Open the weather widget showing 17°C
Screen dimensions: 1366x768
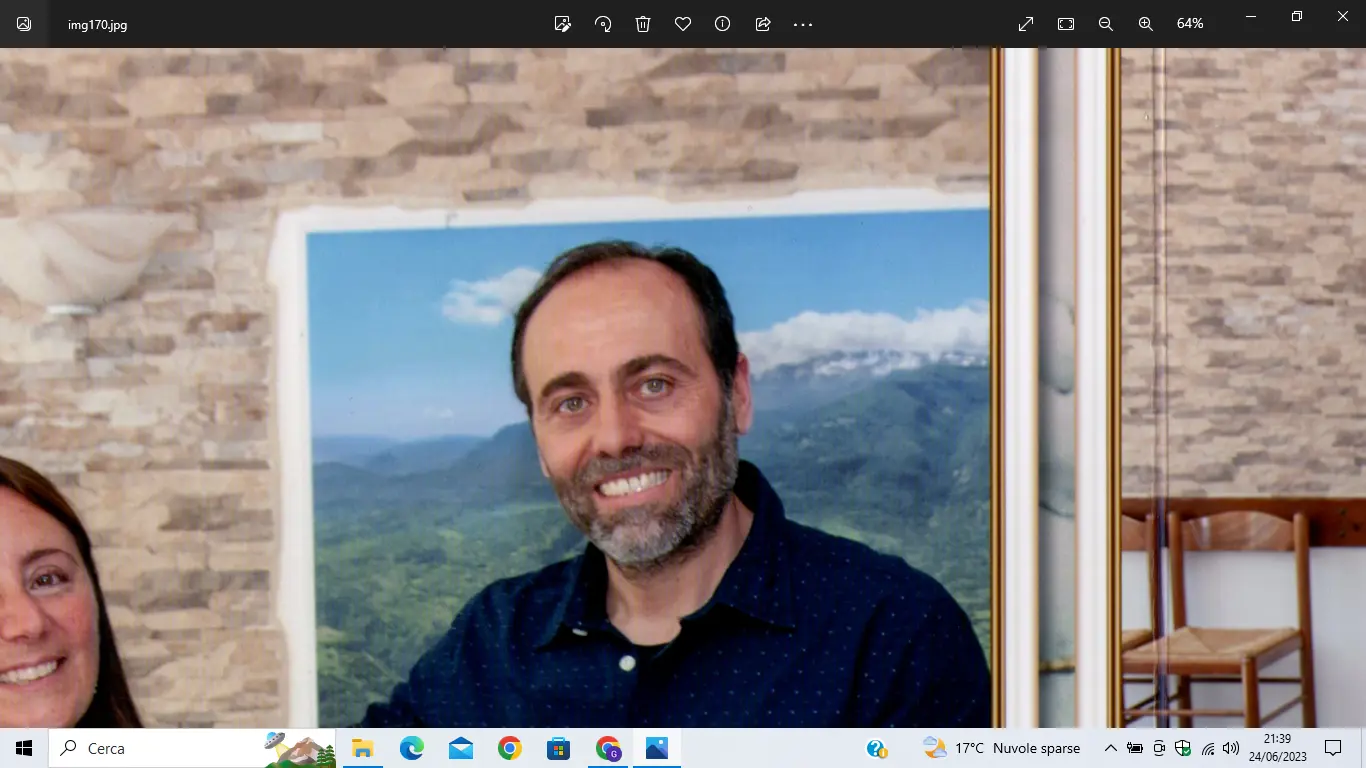1002,748
